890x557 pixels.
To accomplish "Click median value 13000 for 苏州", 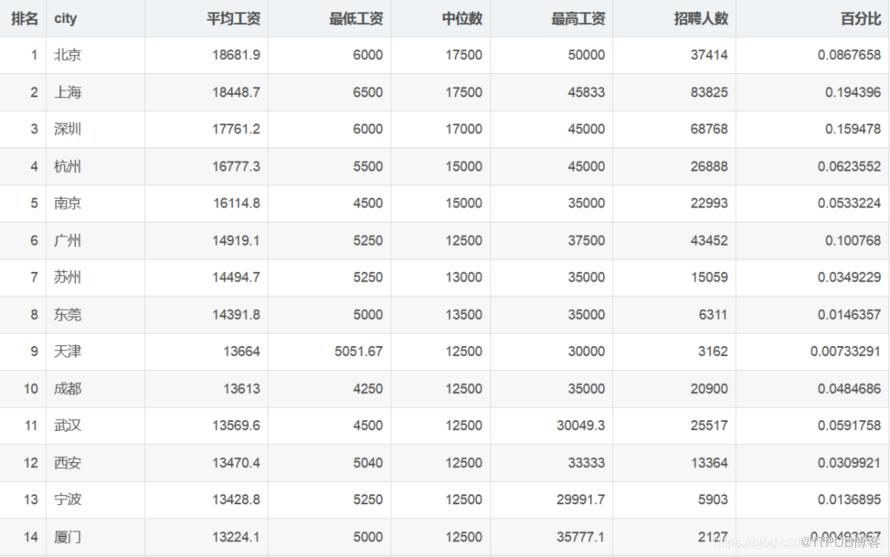I will (464, 277).
